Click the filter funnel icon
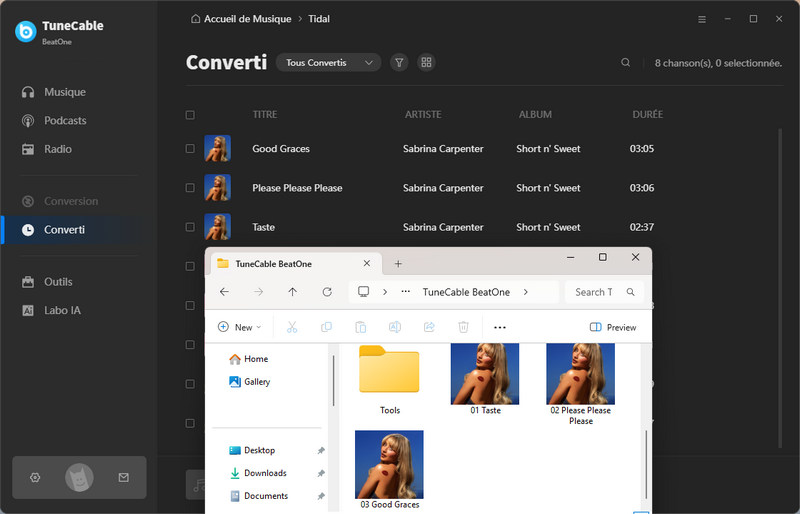 pos(399,62)
